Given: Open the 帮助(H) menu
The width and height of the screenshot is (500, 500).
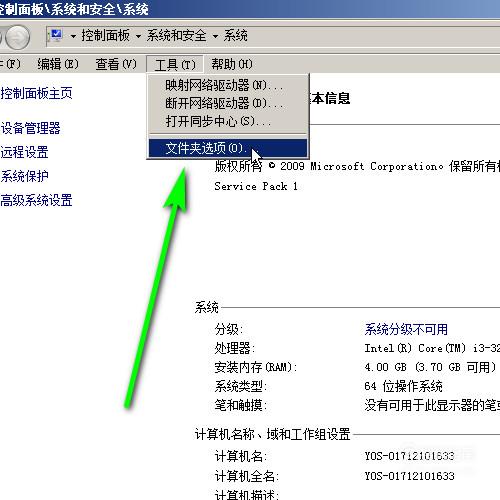Looking at the screenshot, I should tap(232, 64).
